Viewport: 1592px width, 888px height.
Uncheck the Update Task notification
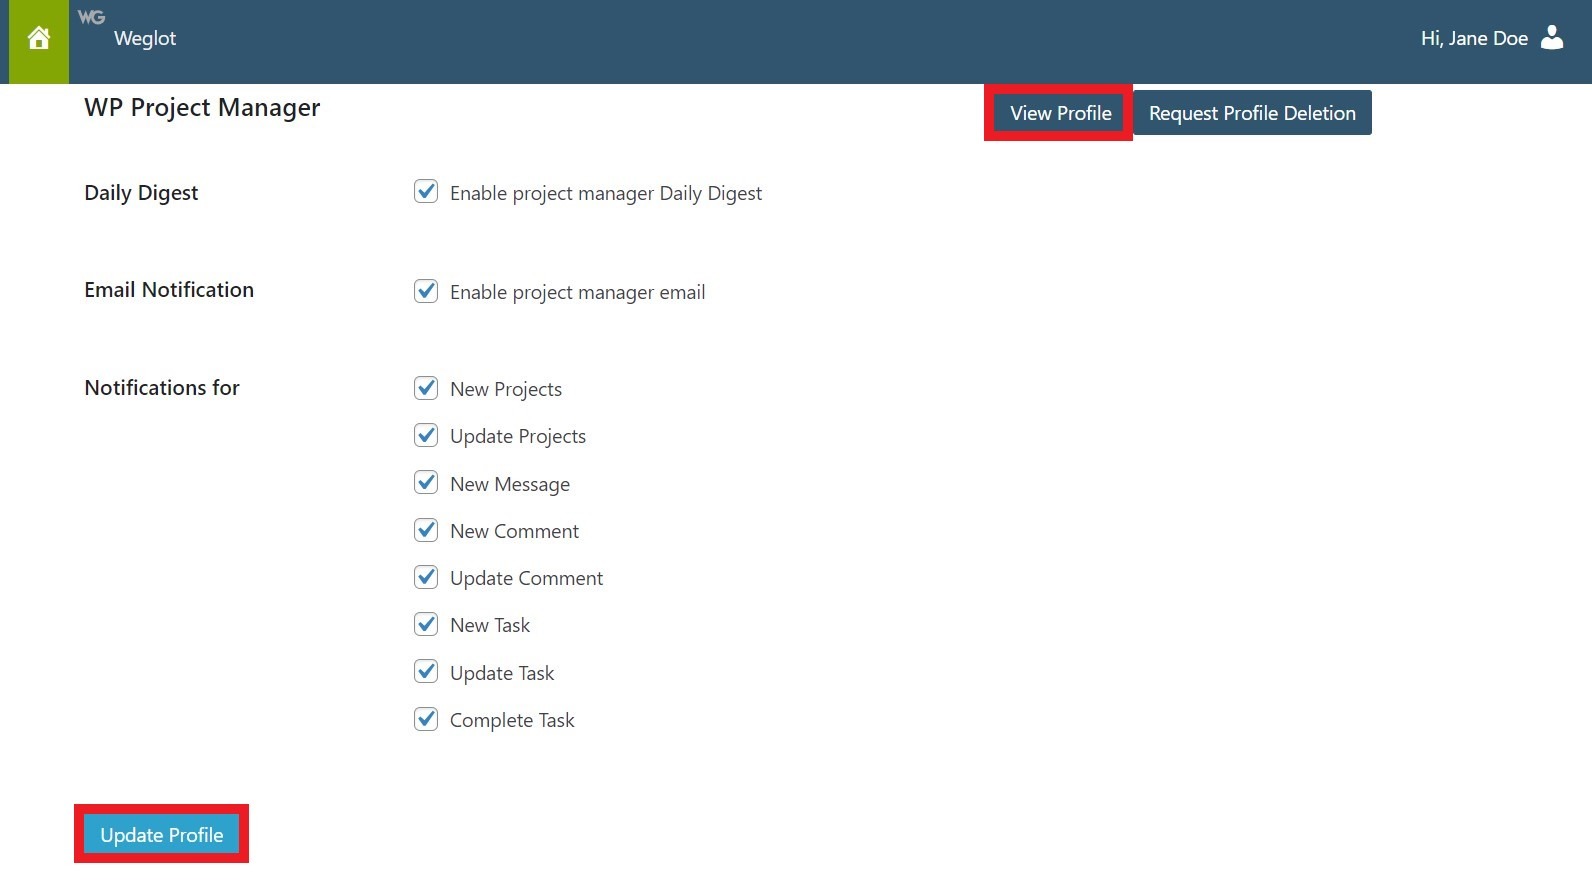(426, 671)
